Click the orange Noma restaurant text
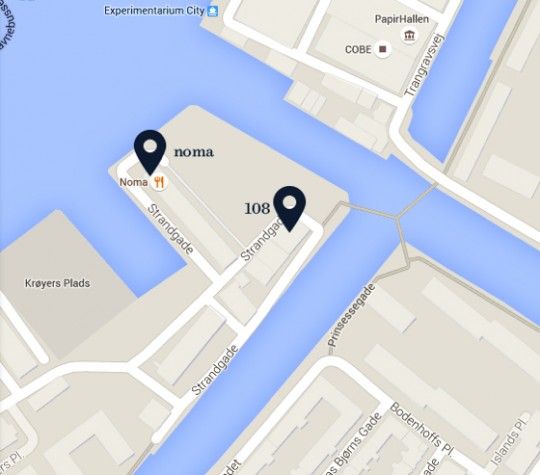This screenshot has height=475, width=540. [x=134, y=182]
